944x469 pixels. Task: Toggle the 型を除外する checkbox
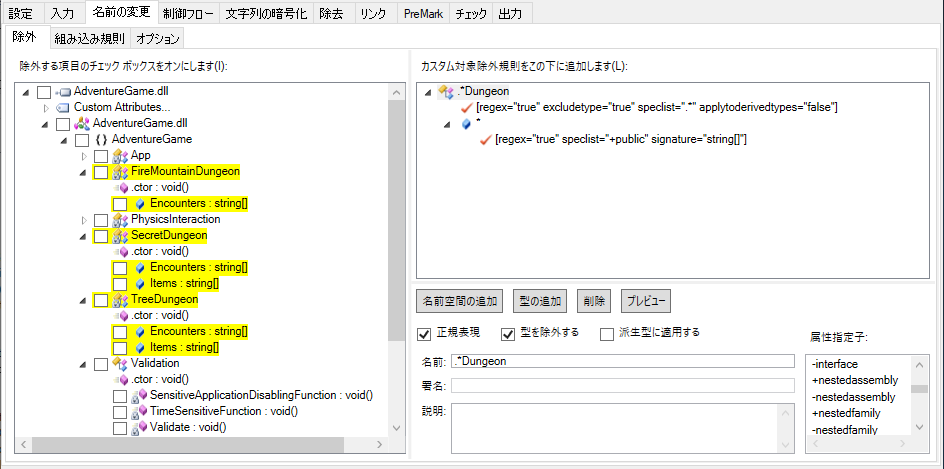509,334
